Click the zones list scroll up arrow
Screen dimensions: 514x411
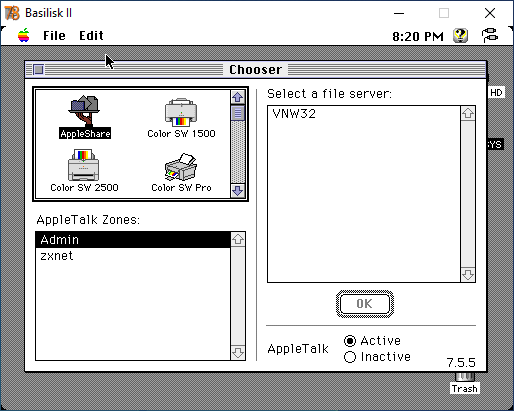[238, 239]
